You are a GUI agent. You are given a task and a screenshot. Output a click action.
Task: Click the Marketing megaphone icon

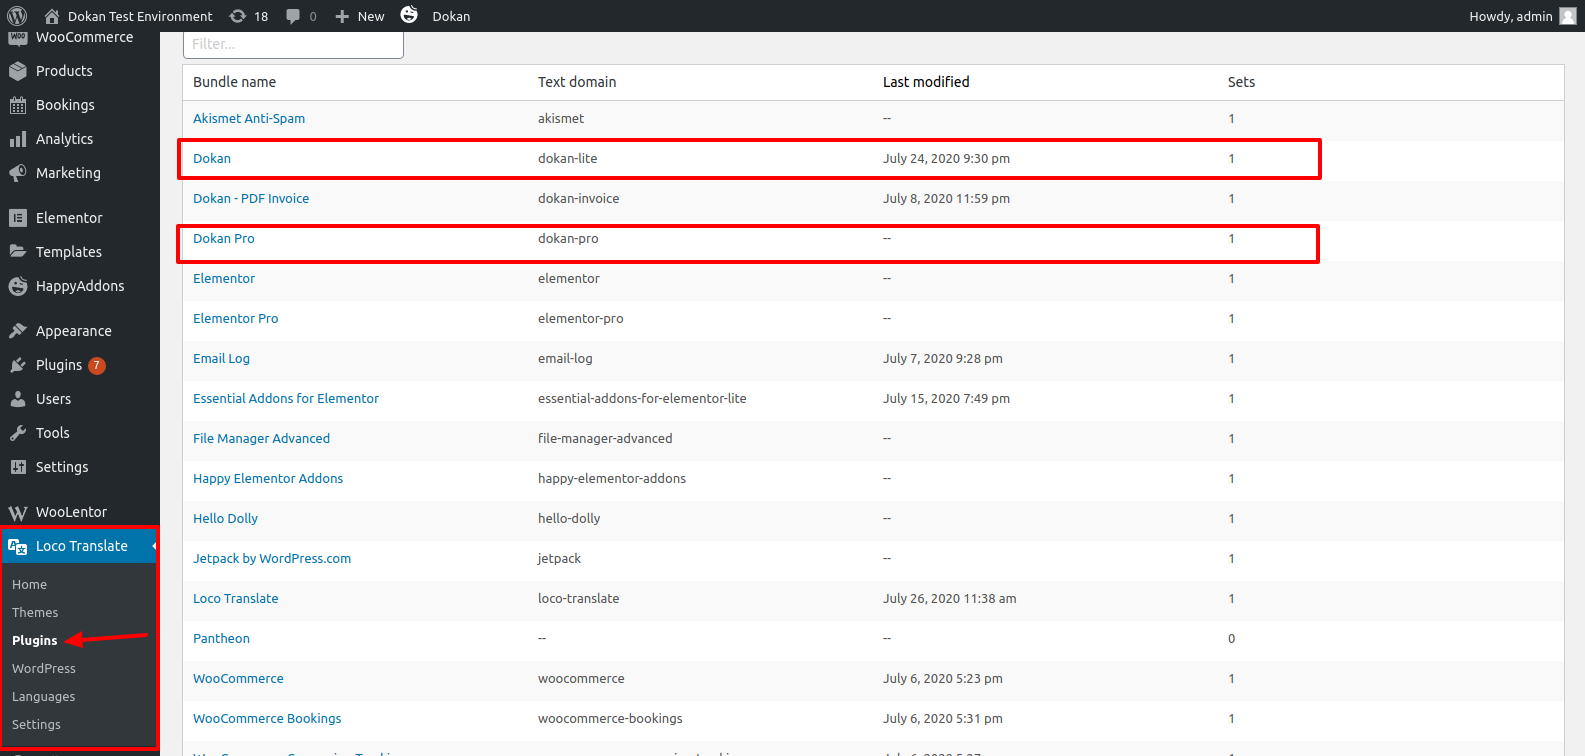pos(18,173)
